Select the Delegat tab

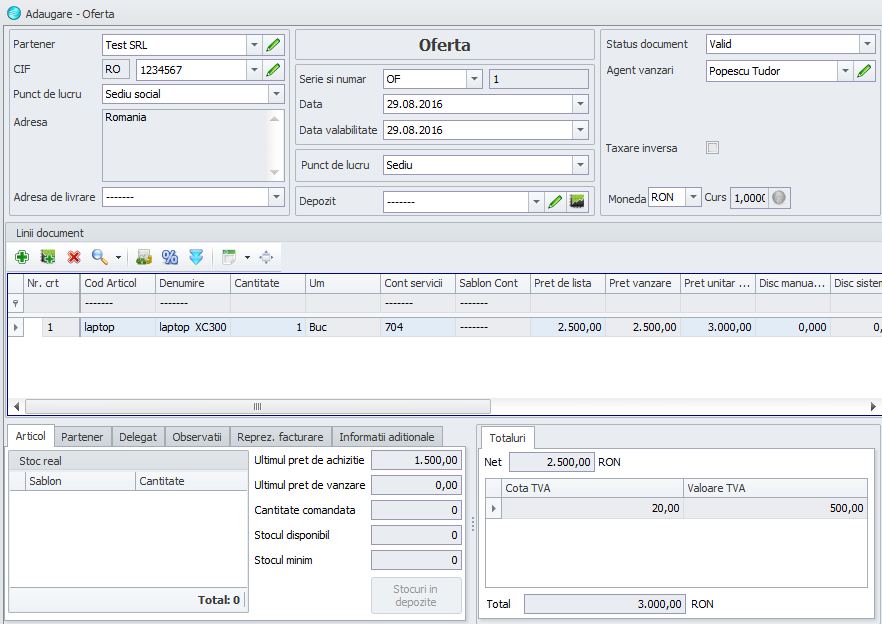coord(138,437)
